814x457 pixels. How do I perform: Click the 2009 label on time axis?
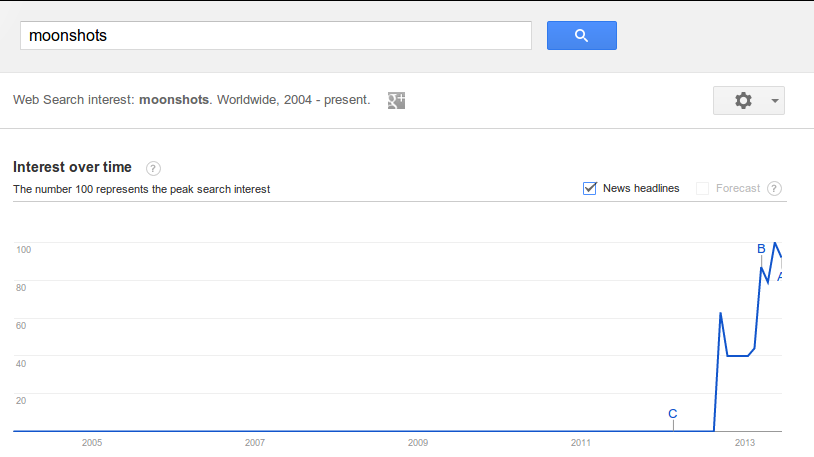[x=418, y=442]
